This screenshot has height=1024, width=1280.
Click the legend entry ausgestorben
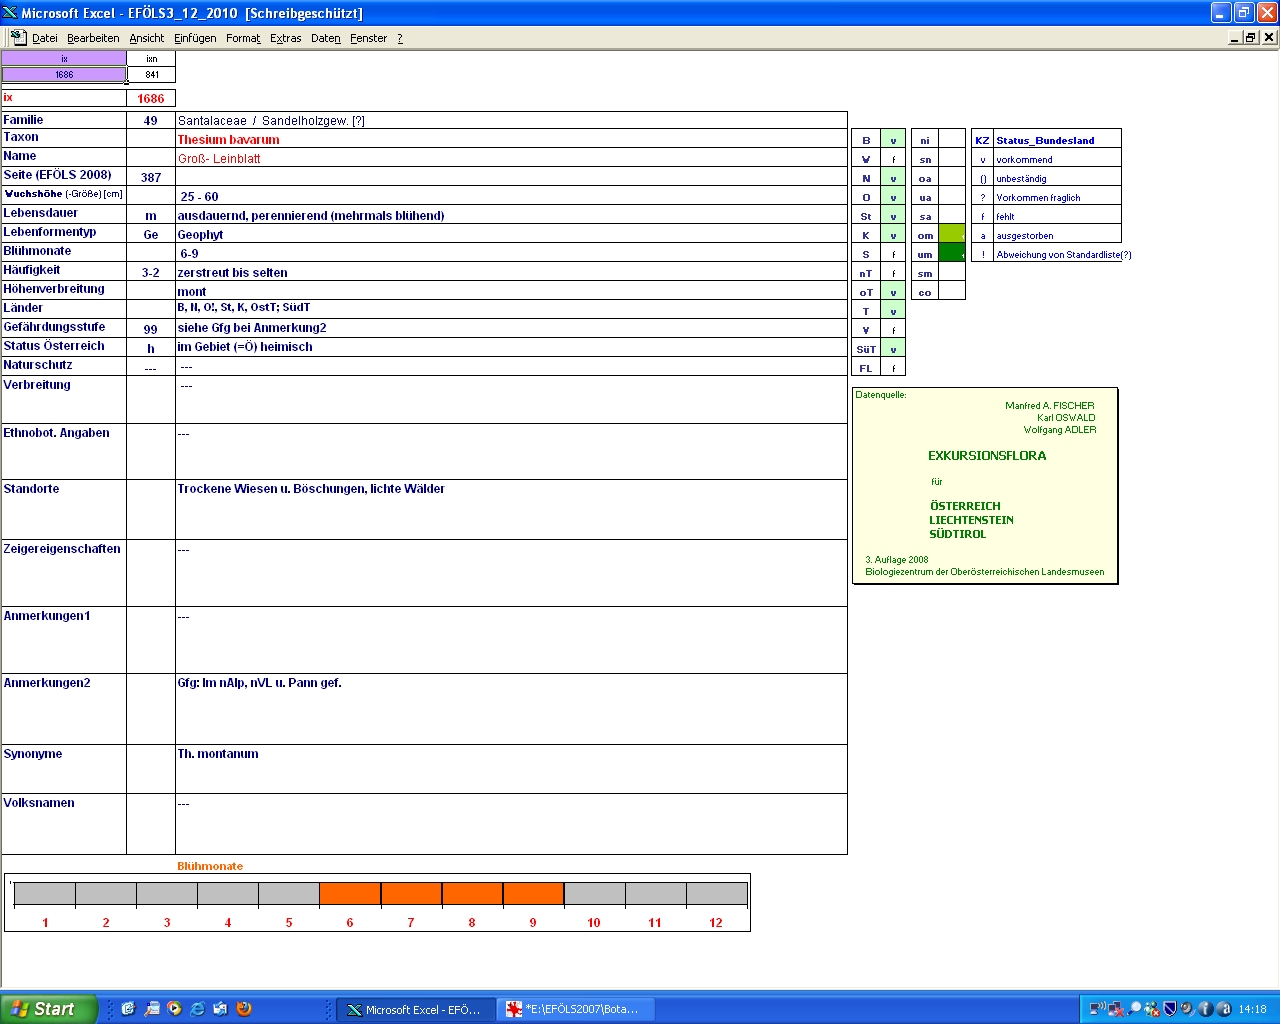[1025, 236]
